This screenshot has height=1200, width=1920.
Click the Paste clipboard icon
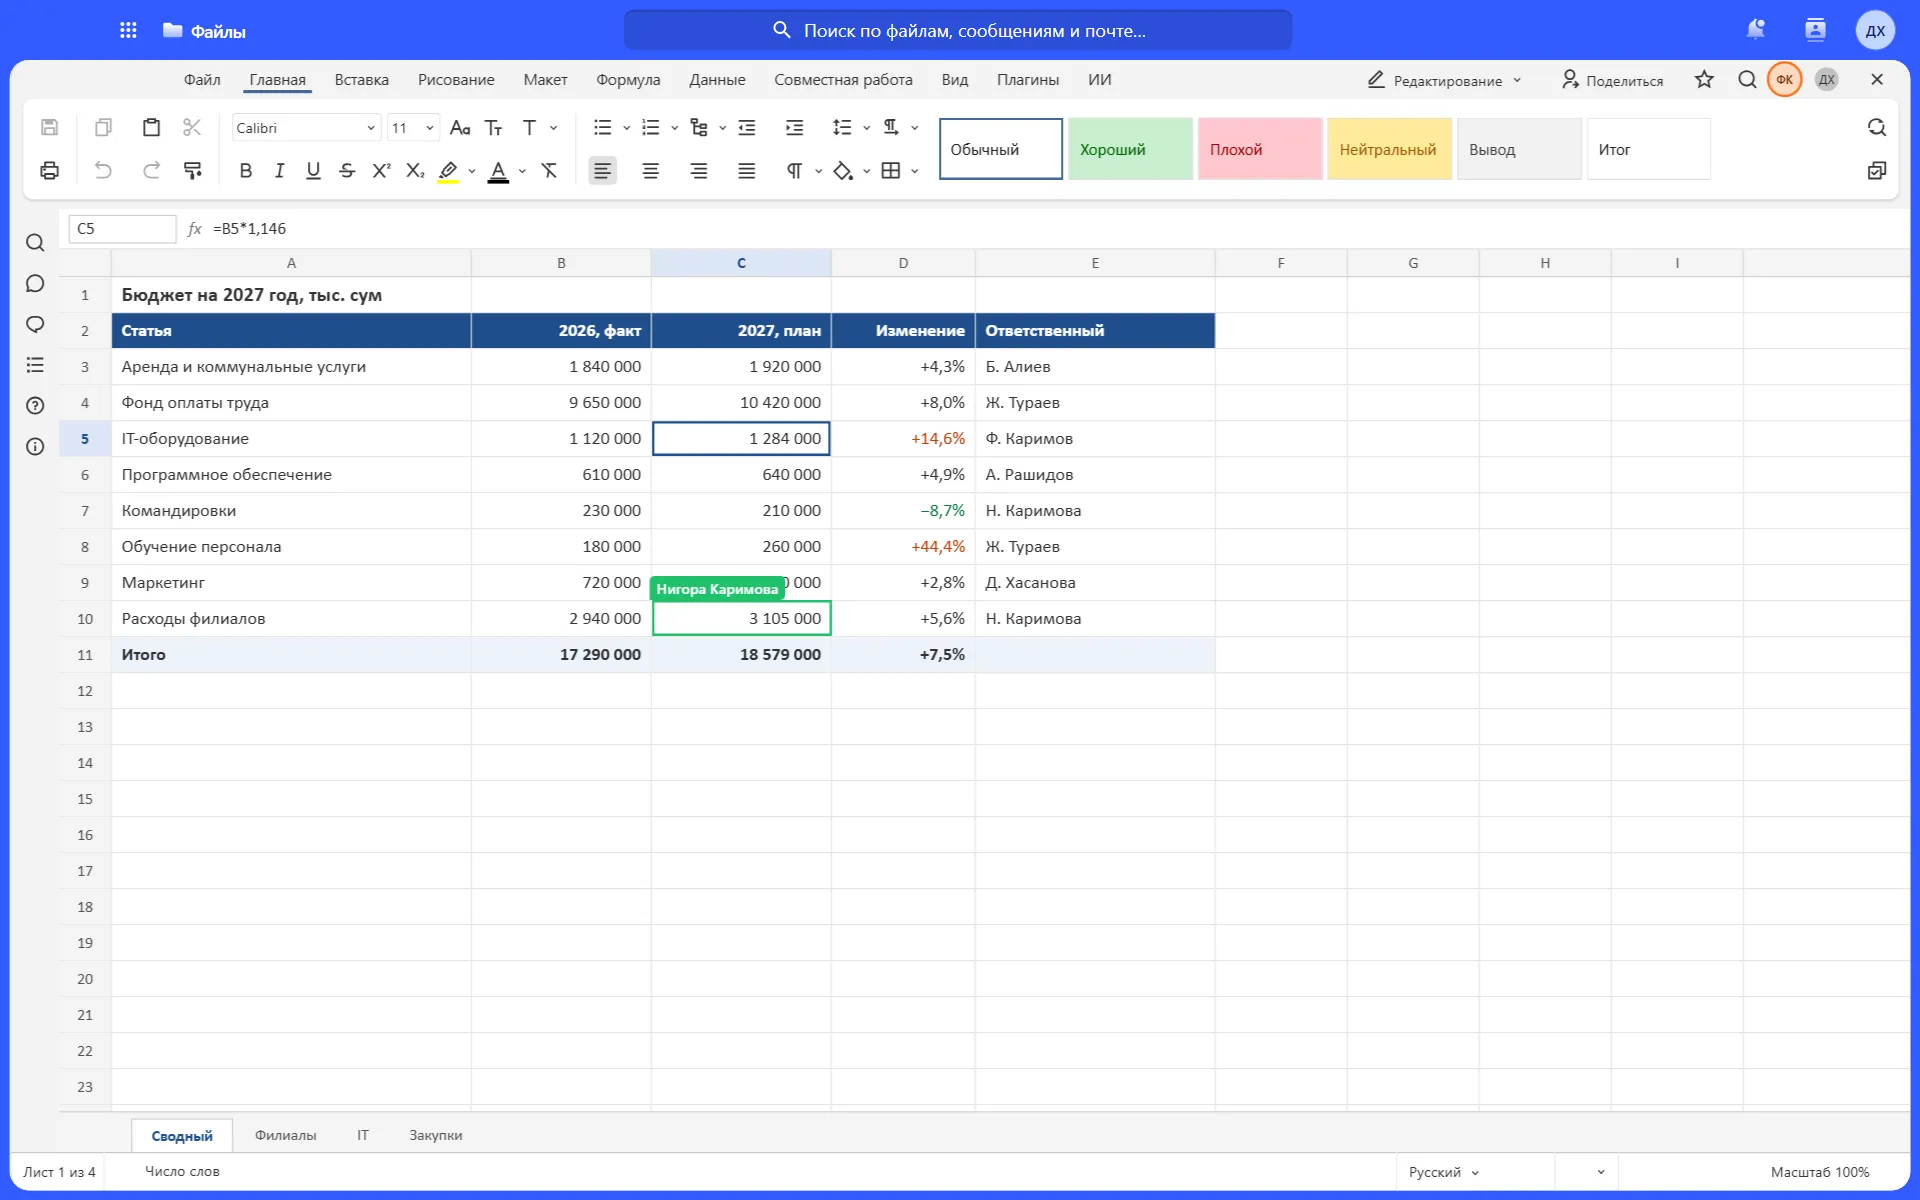(x=151, y=127)
